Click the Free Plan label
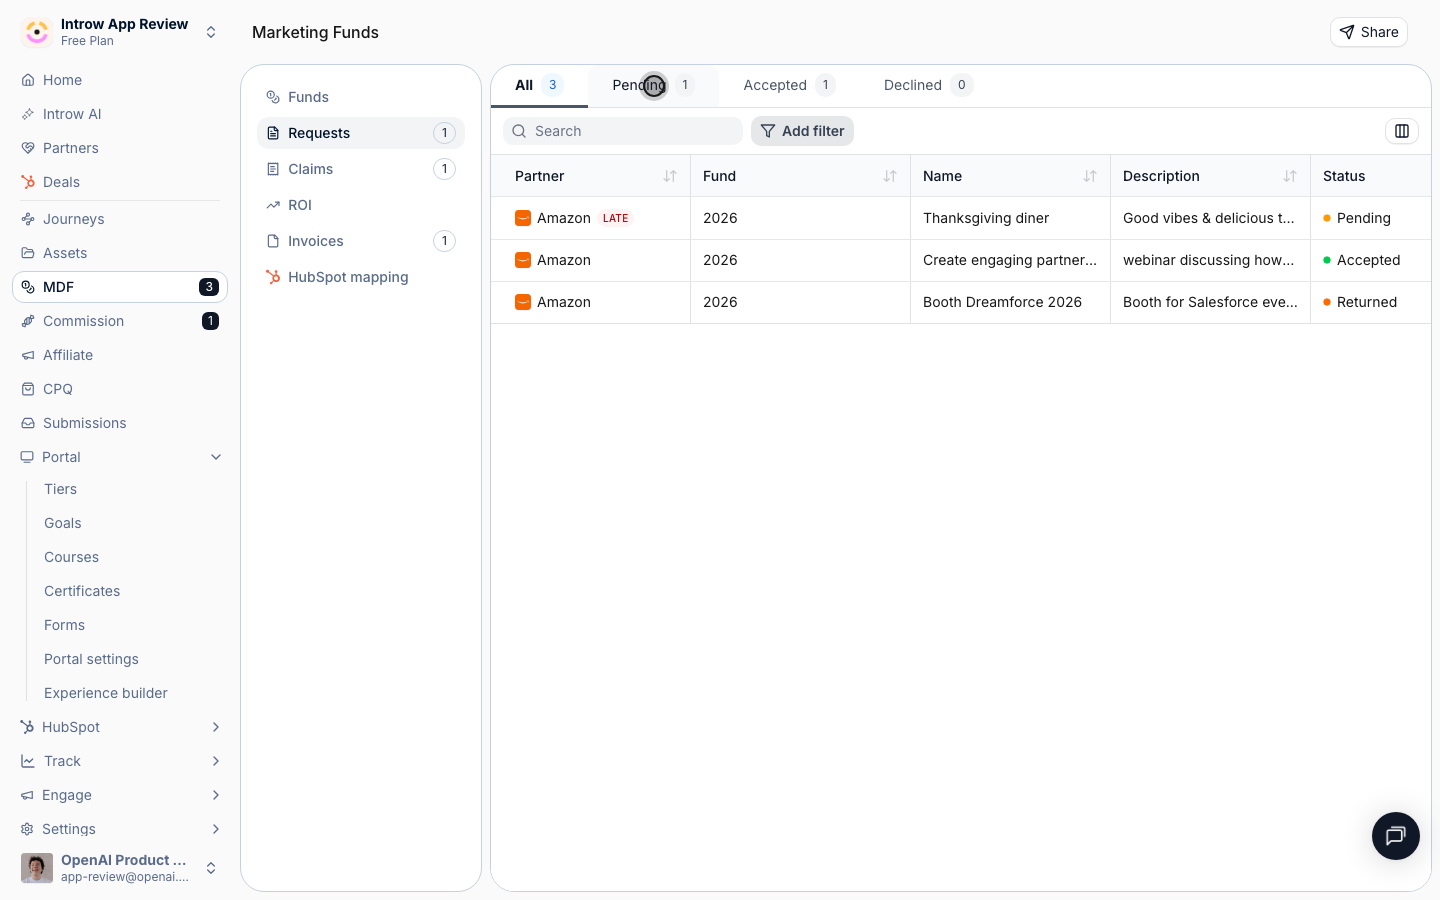1440x900 pixels. [87, 41]
